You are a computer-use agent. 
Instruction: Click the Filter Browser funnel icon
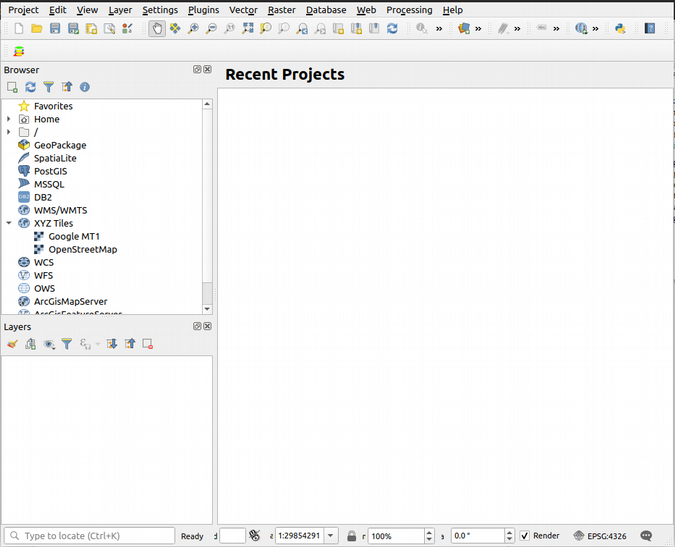coord(48,88)
